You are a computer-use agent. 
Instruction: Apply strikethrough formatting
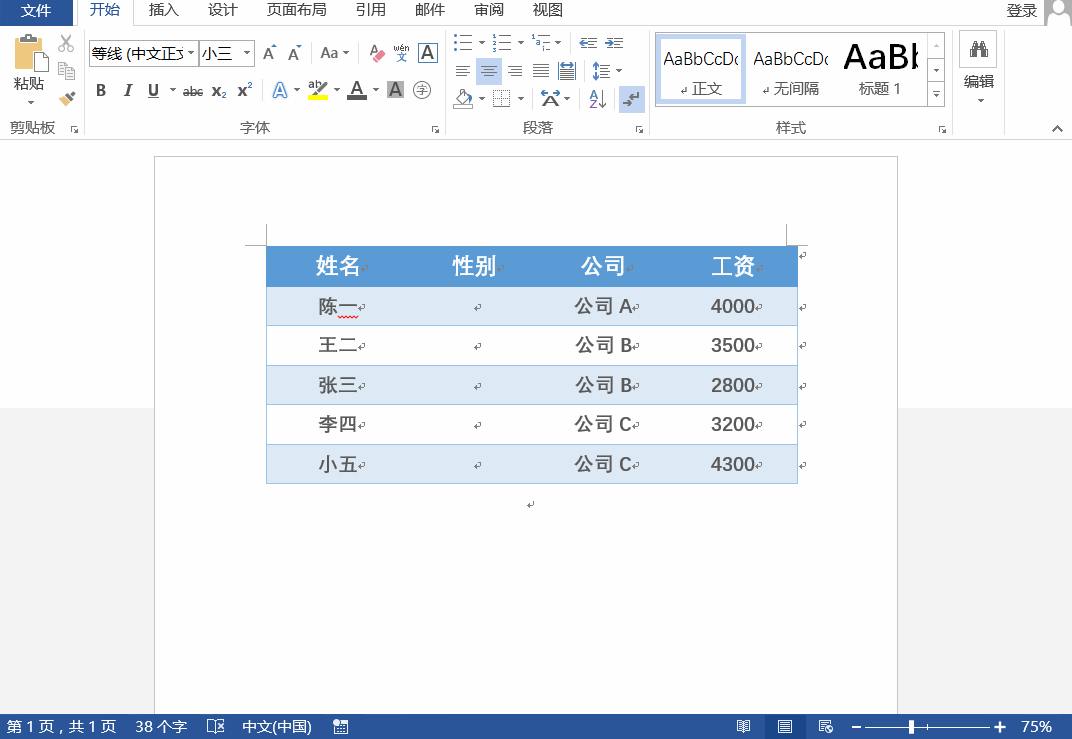coord(192,90)
